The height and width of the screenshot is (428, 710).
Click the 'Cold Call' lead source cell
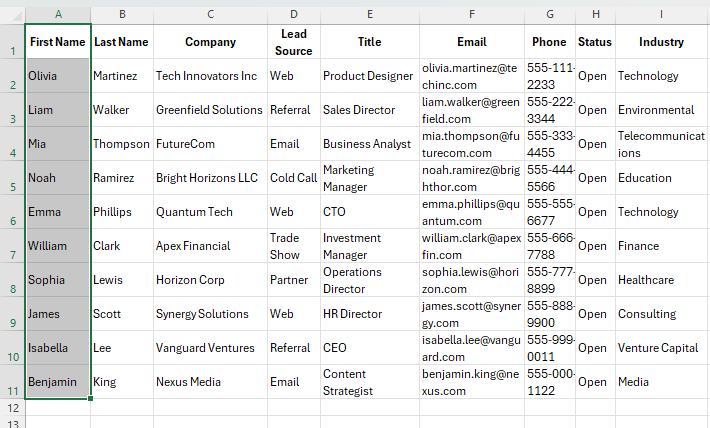pyautogui.click(x=293, y=178)
